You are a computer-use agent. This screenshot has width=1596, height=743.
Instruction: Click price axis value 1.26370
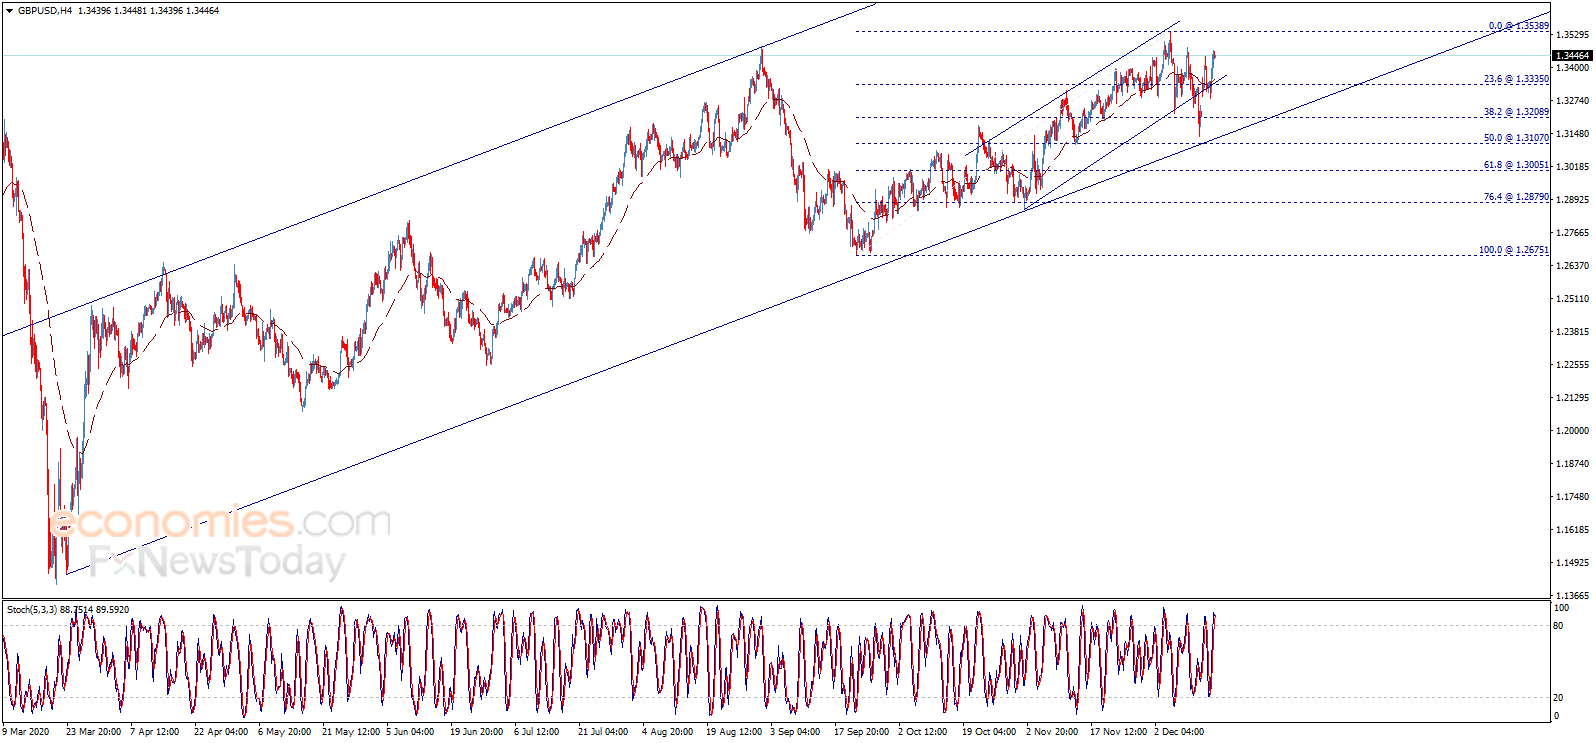[1571, 266]
